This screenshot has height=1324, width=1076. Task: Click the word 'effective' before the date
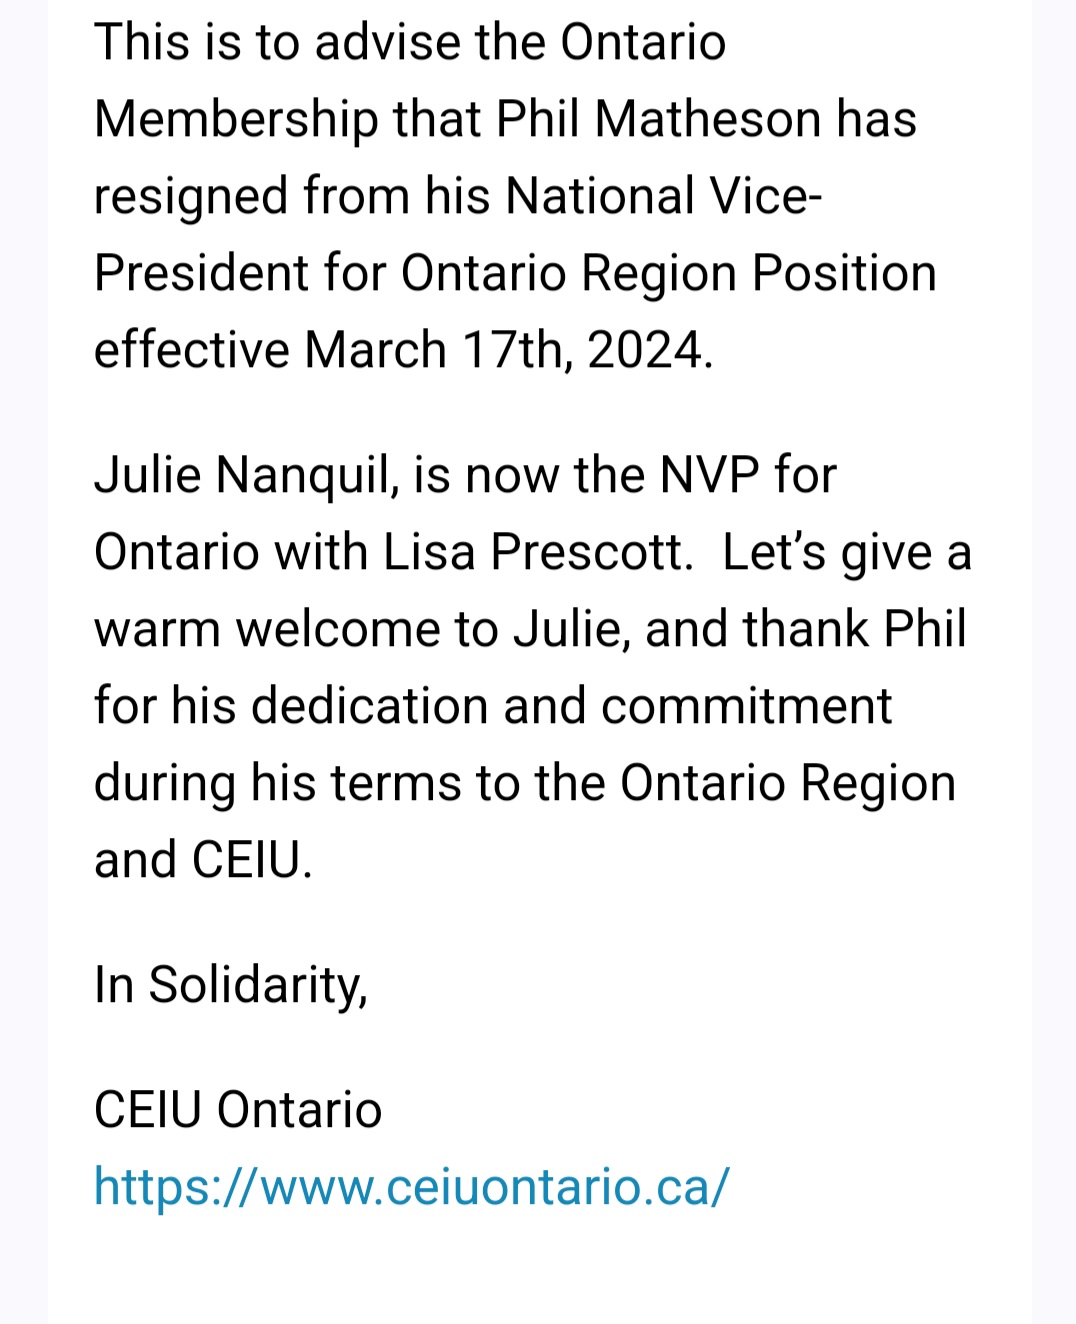point(191,350)
